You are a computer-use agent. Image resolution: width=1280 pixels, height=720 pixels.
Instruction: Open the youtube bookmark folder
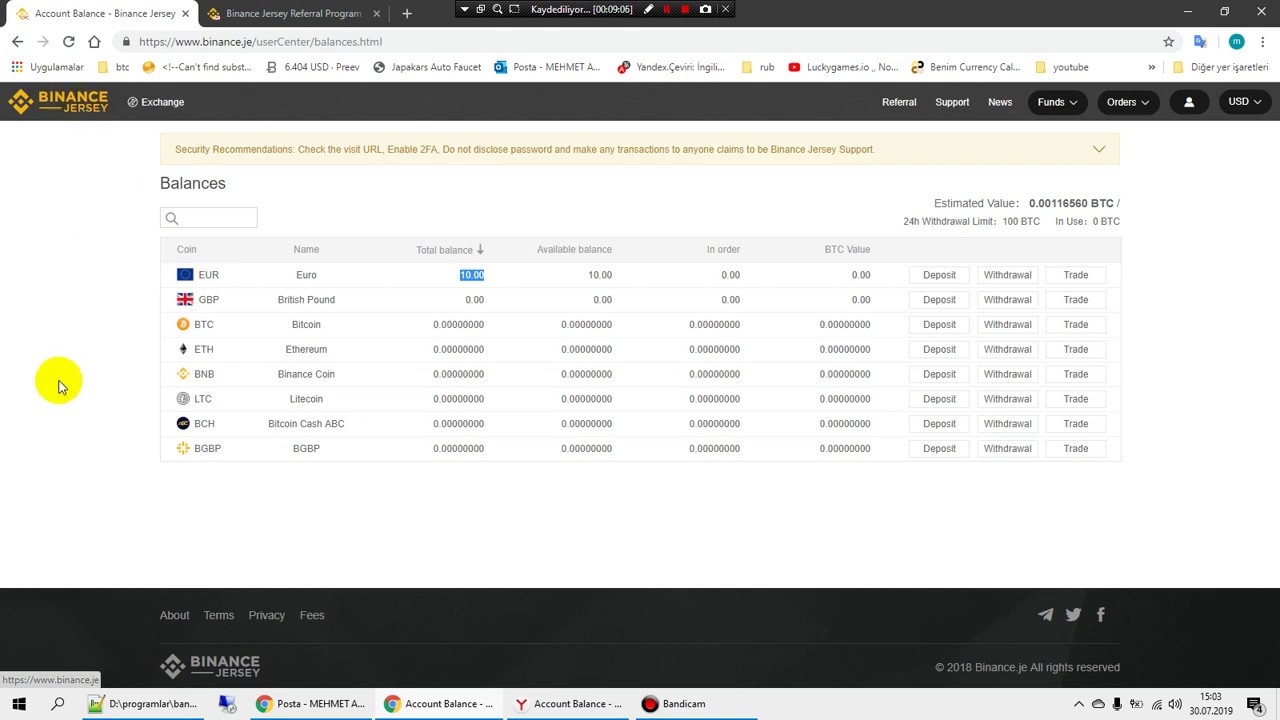[x=1062, y=67]
